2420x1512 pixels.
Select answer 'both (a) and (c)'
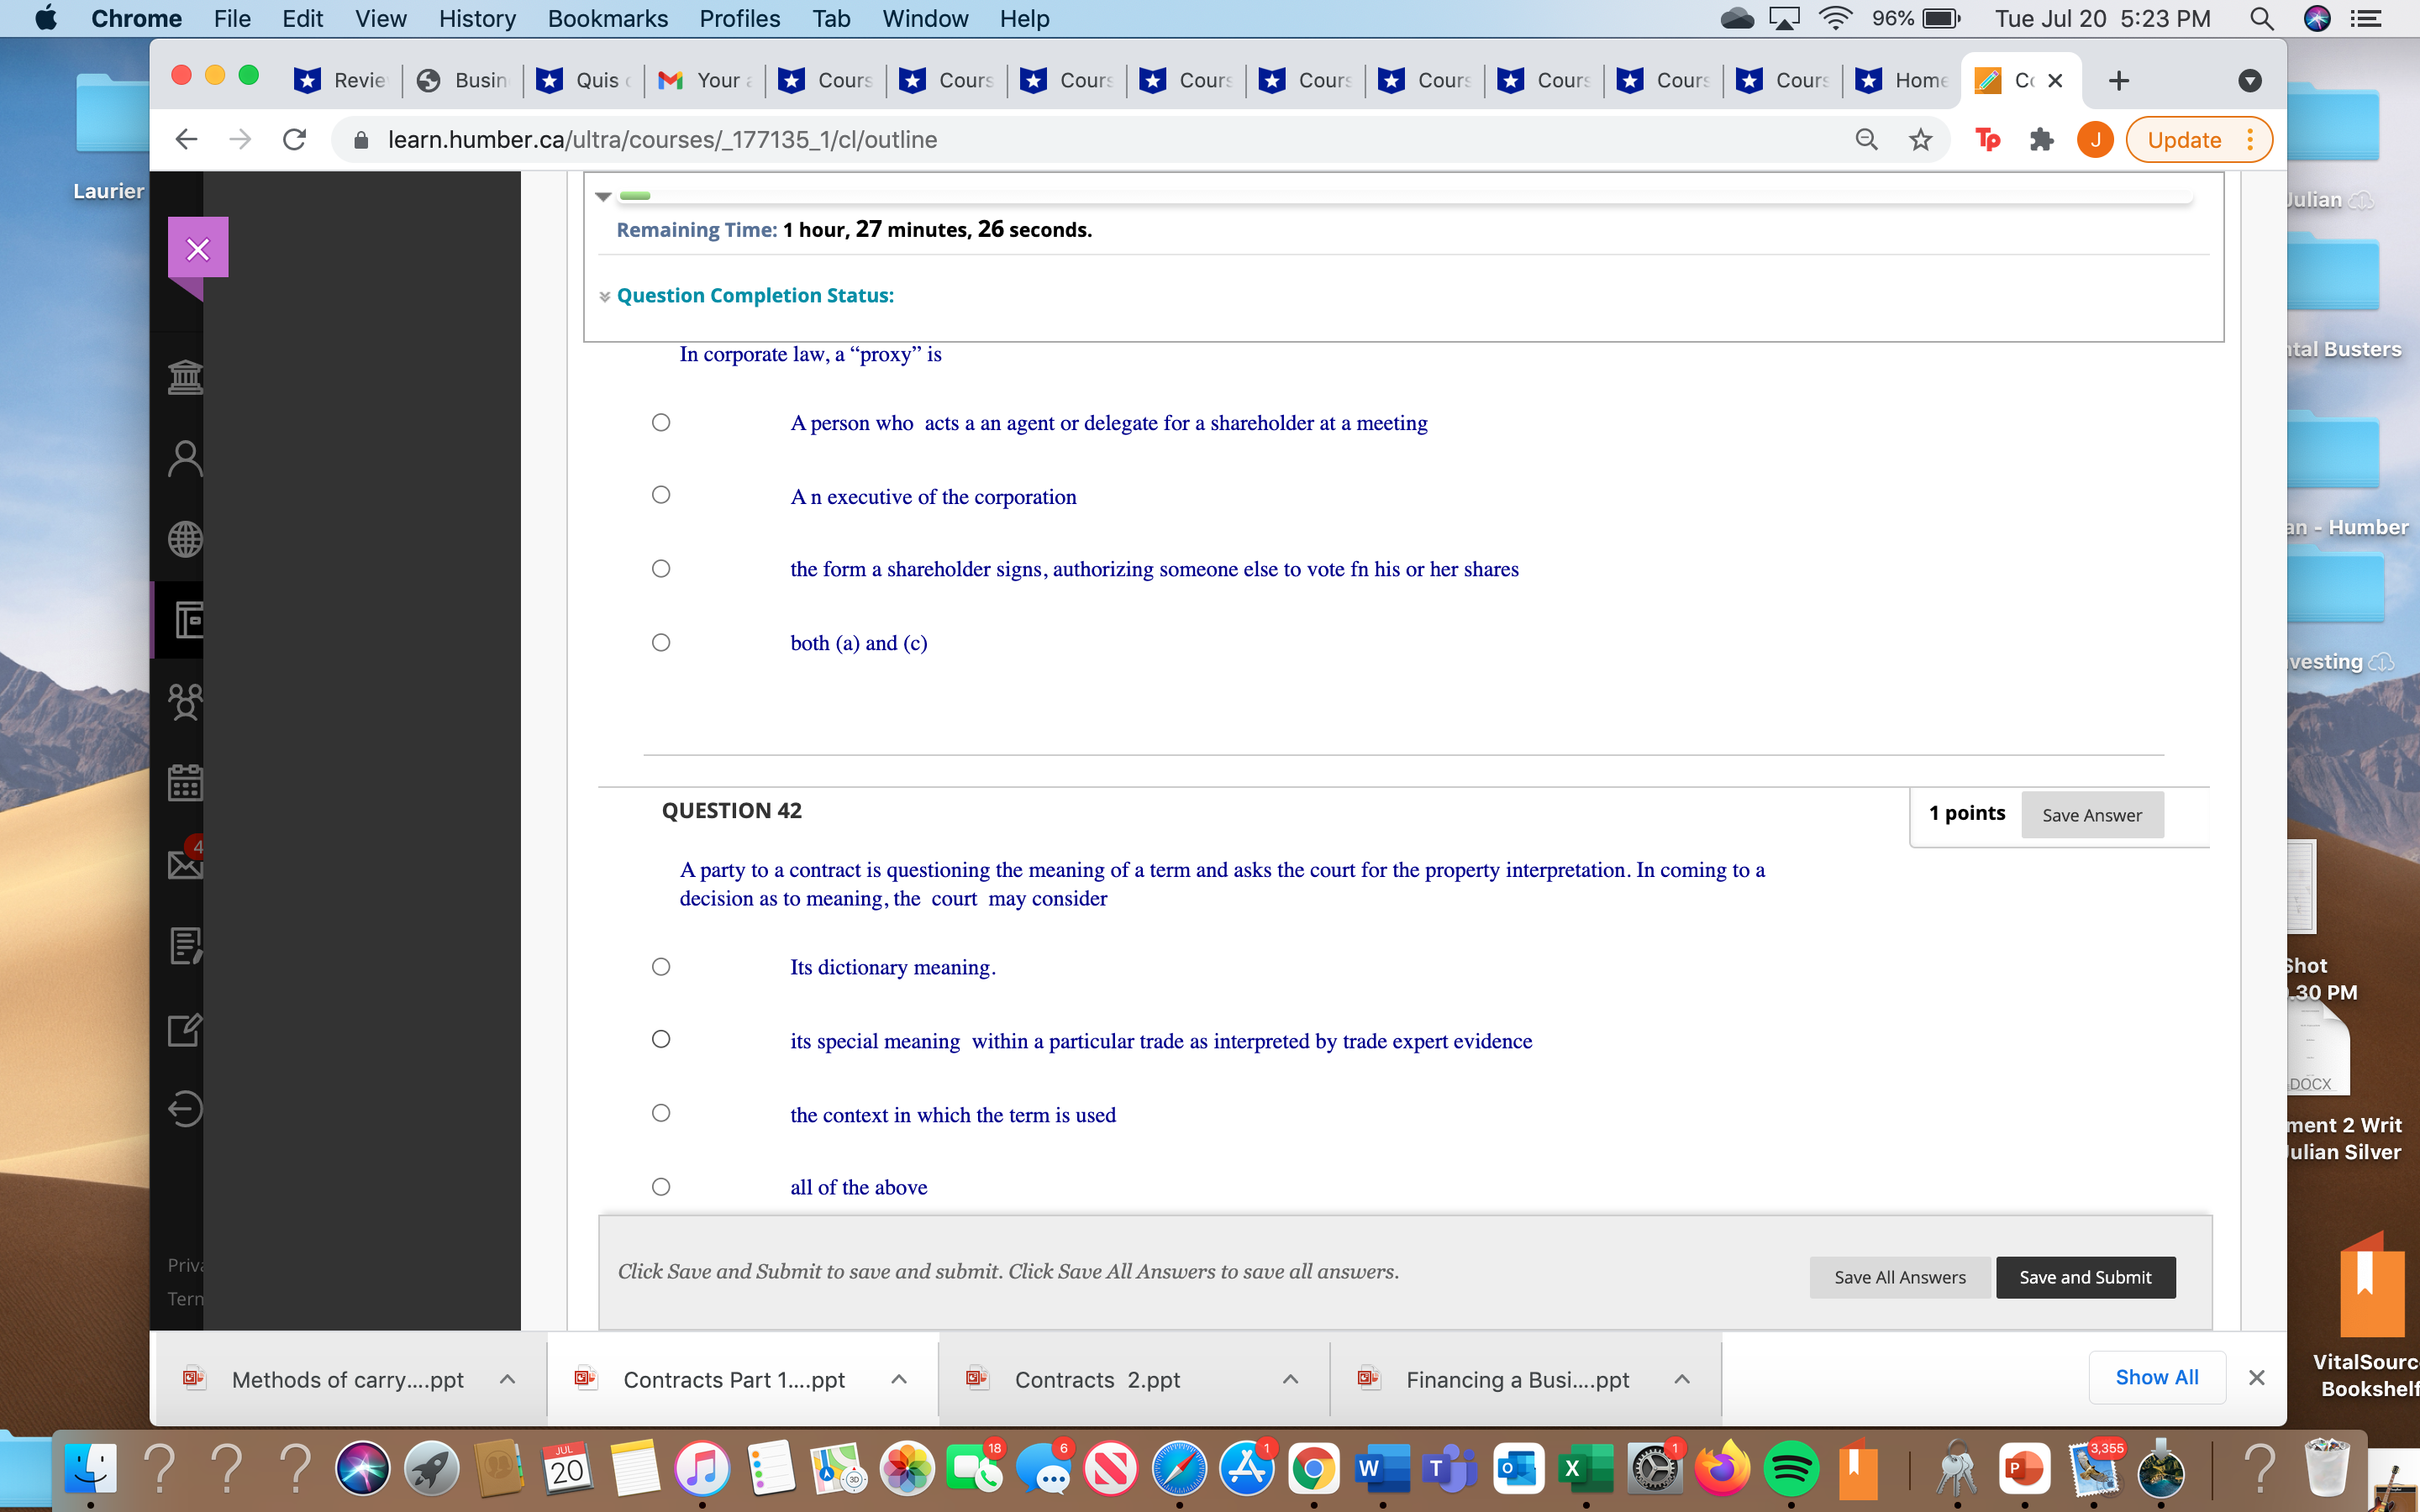click(661, 641)
